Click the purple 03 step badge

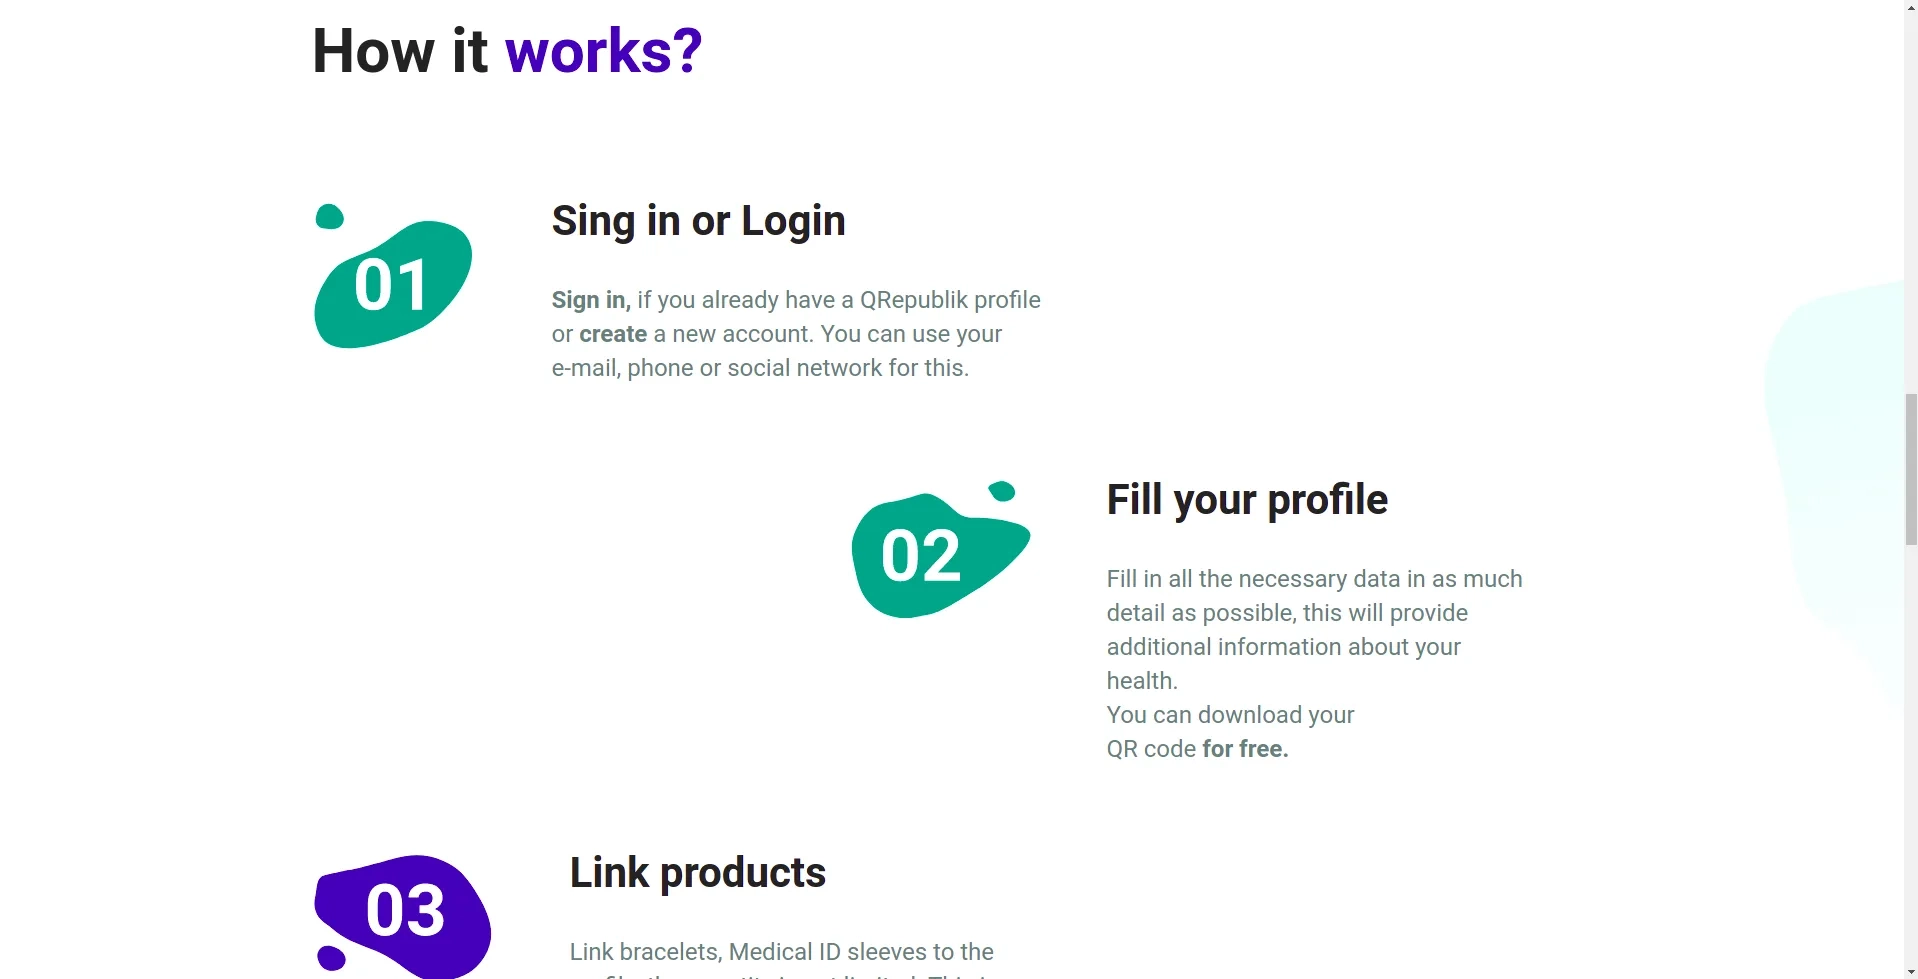(x=405, y=912)
